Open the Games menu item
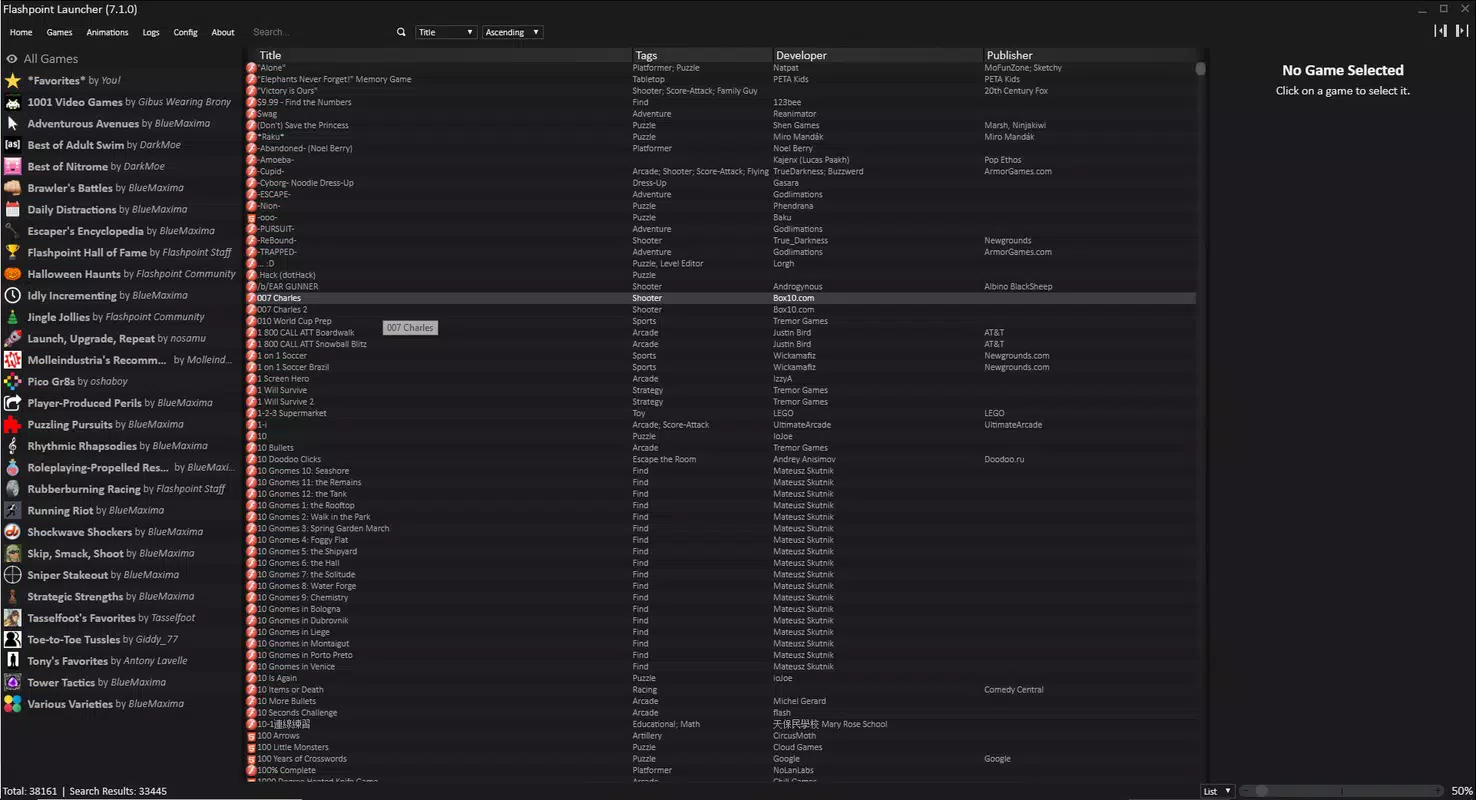 (59, 32)
